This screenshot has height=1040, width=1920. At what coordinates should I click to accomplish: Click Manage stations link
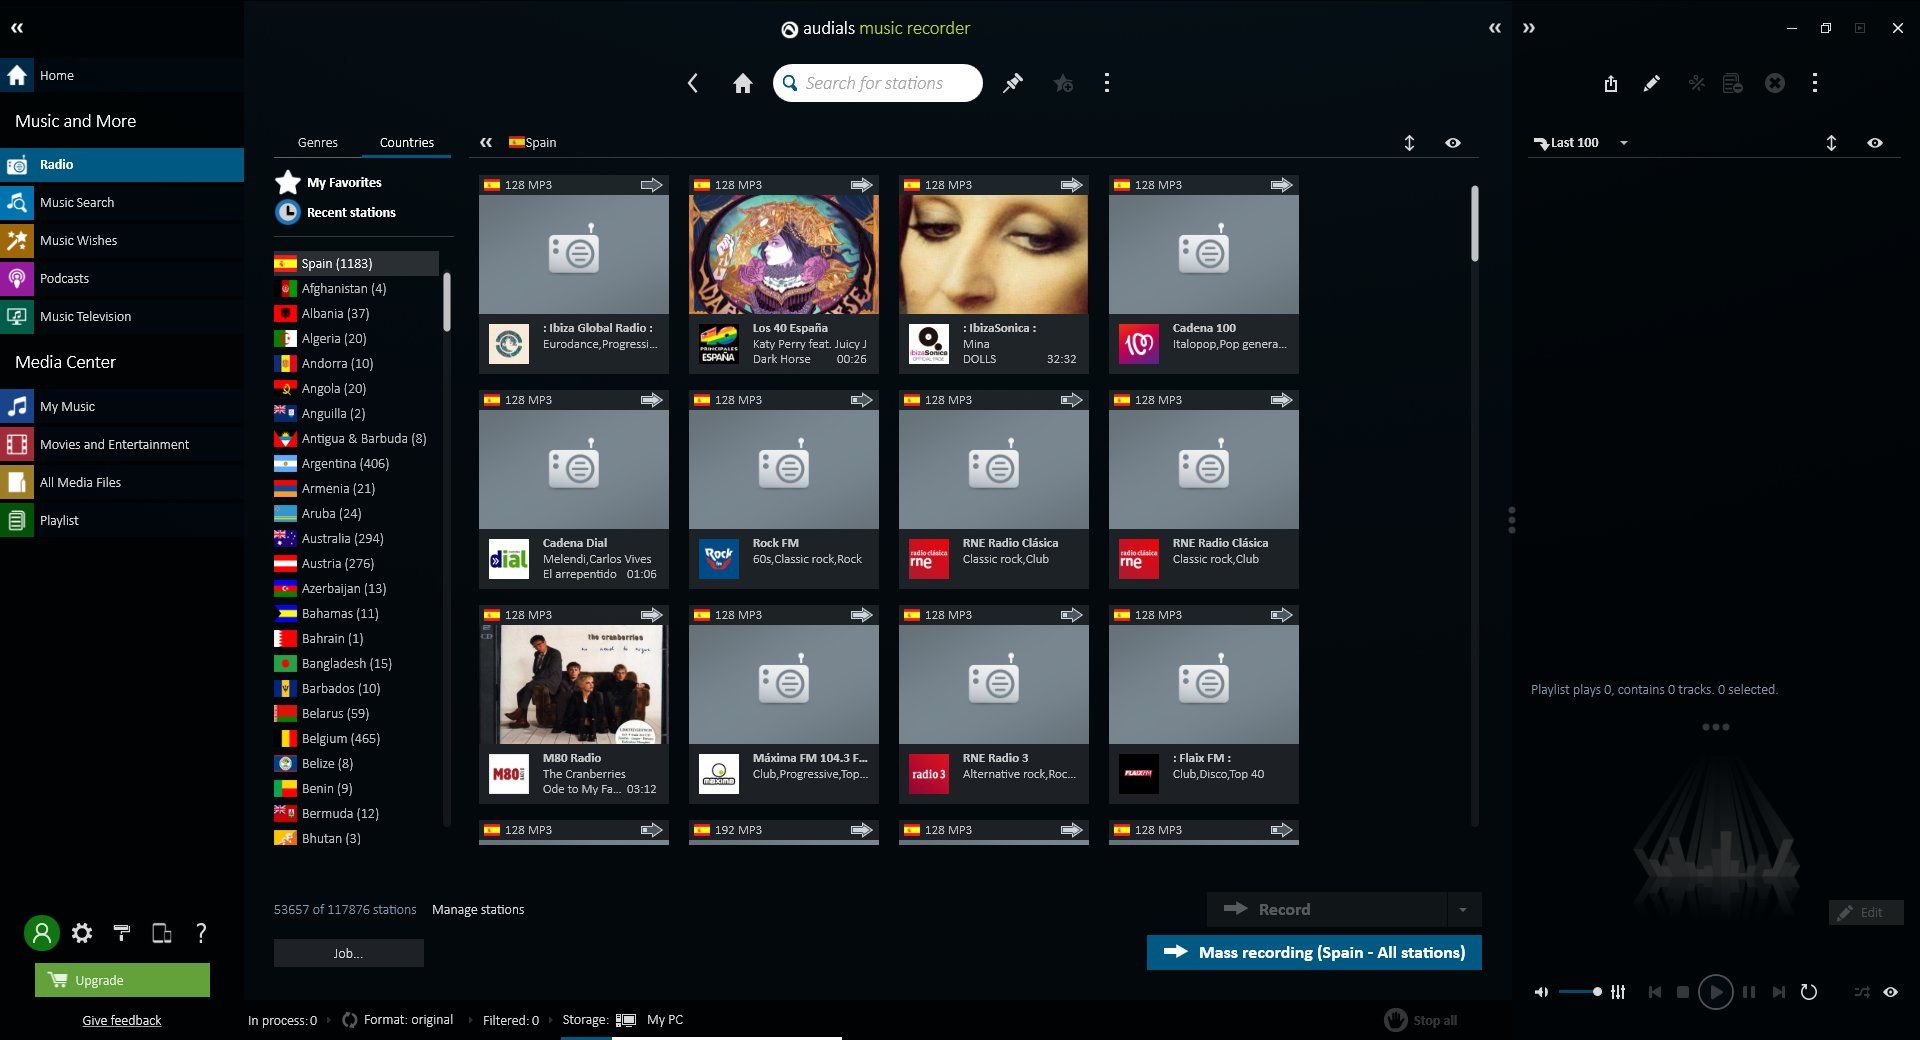(478, 909)
